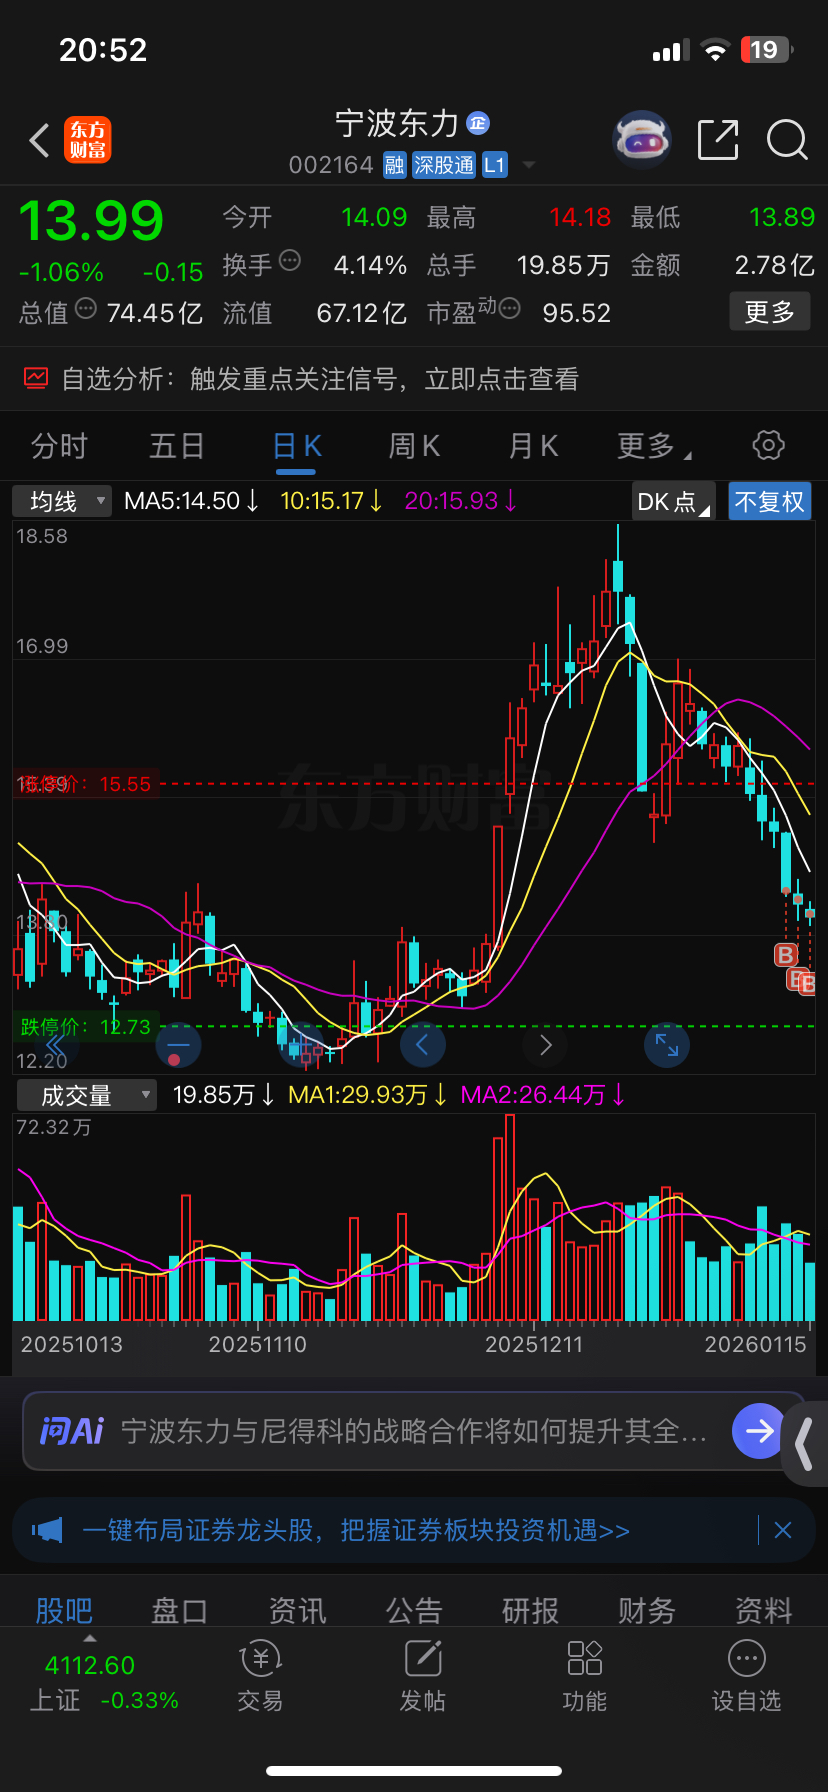Tap the first red B marker

pyautogui.click(x=785, y=955)
